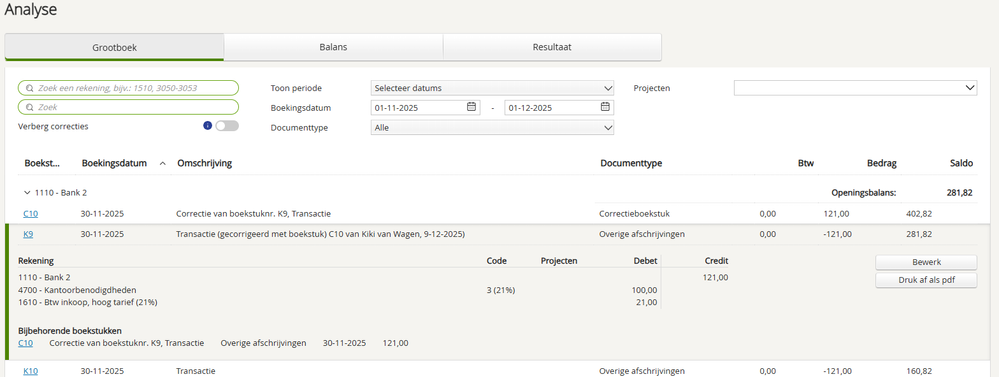Open the C10 link under Bijbehorende boekstukken
The height and width of the screenshot is (377, 999).
click(x=25, y=343)
